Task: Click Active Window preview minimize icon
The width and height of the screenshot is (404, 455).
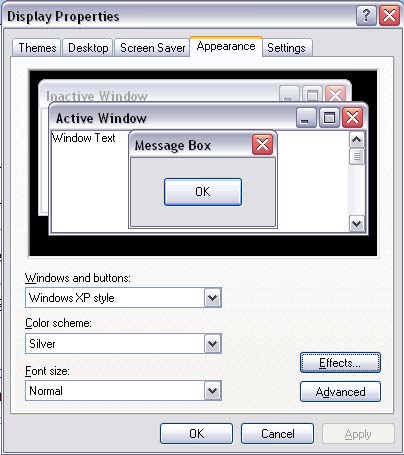Action: (x=306, y=118)
